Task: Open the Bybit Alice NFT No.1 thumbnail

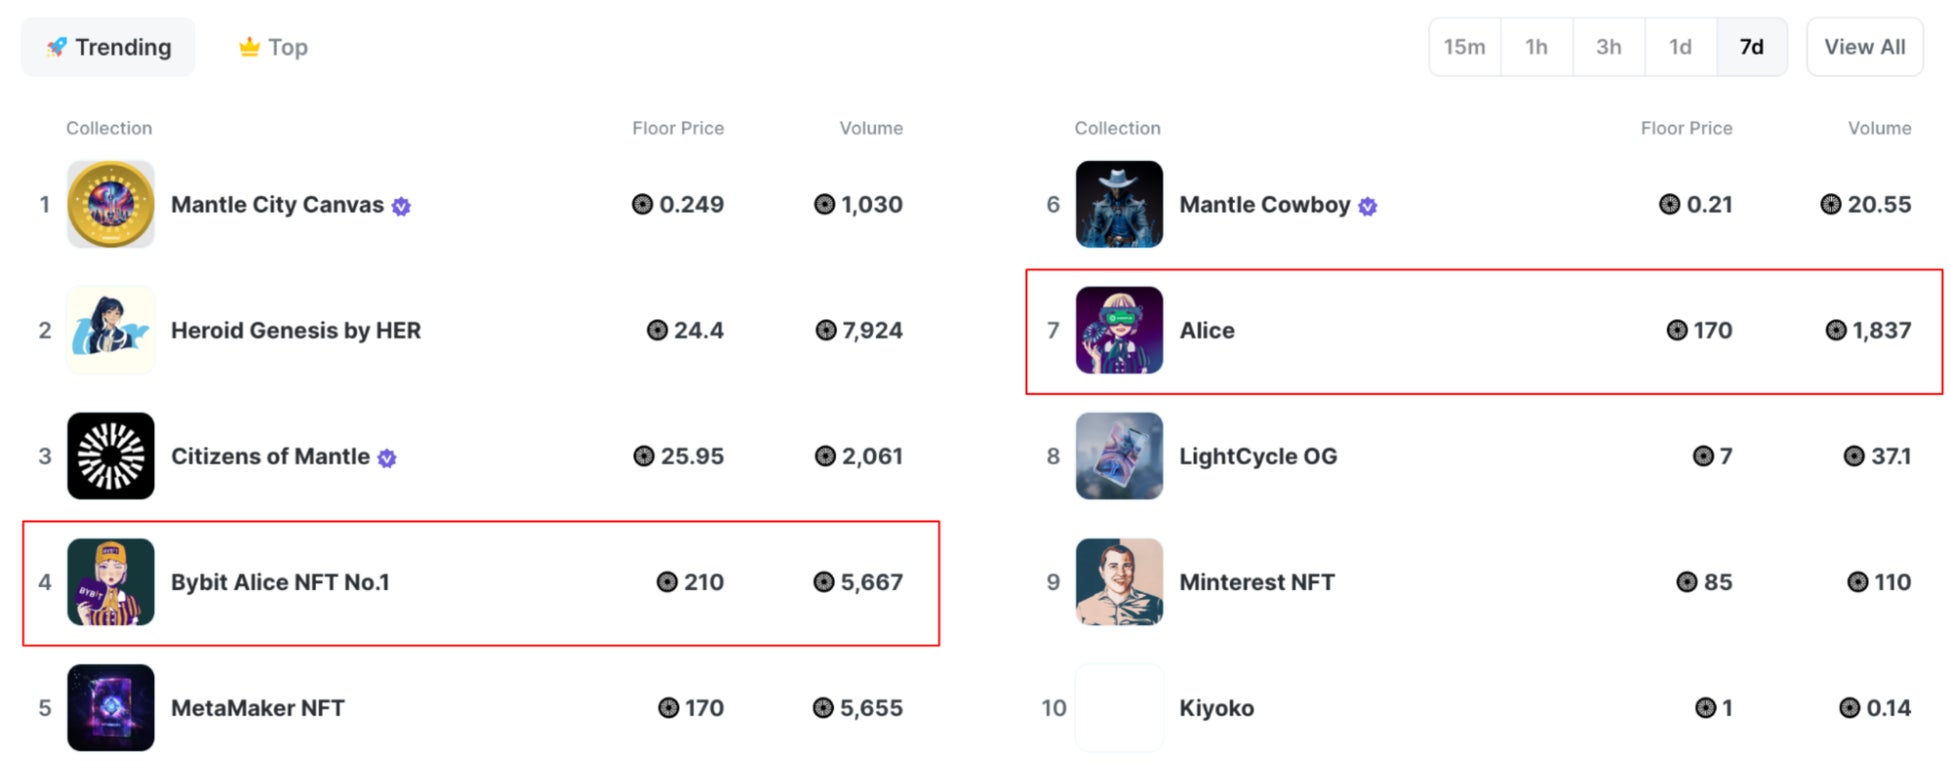Action: click(110, 582)
